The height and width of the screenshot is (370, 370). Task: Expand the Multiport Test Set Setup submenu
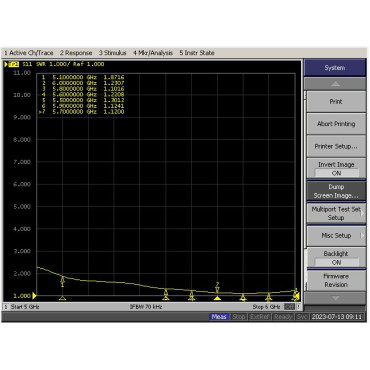click(x=336, y=213)
